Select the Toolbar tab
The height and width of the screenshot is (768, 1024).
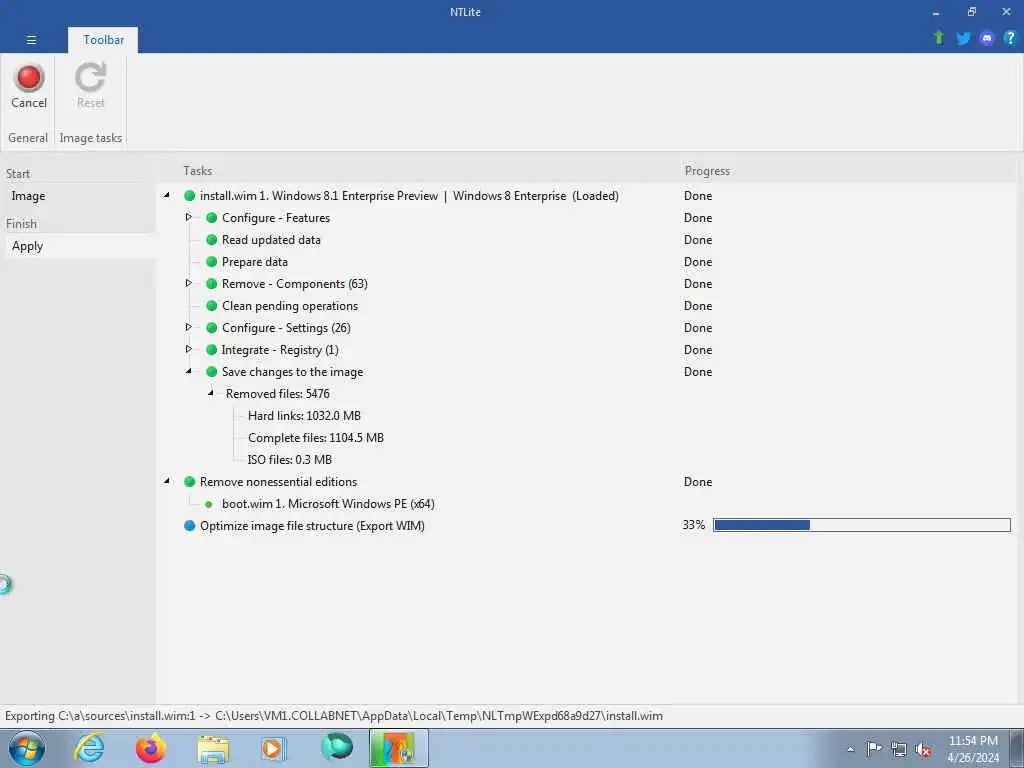tap(103, 40)
